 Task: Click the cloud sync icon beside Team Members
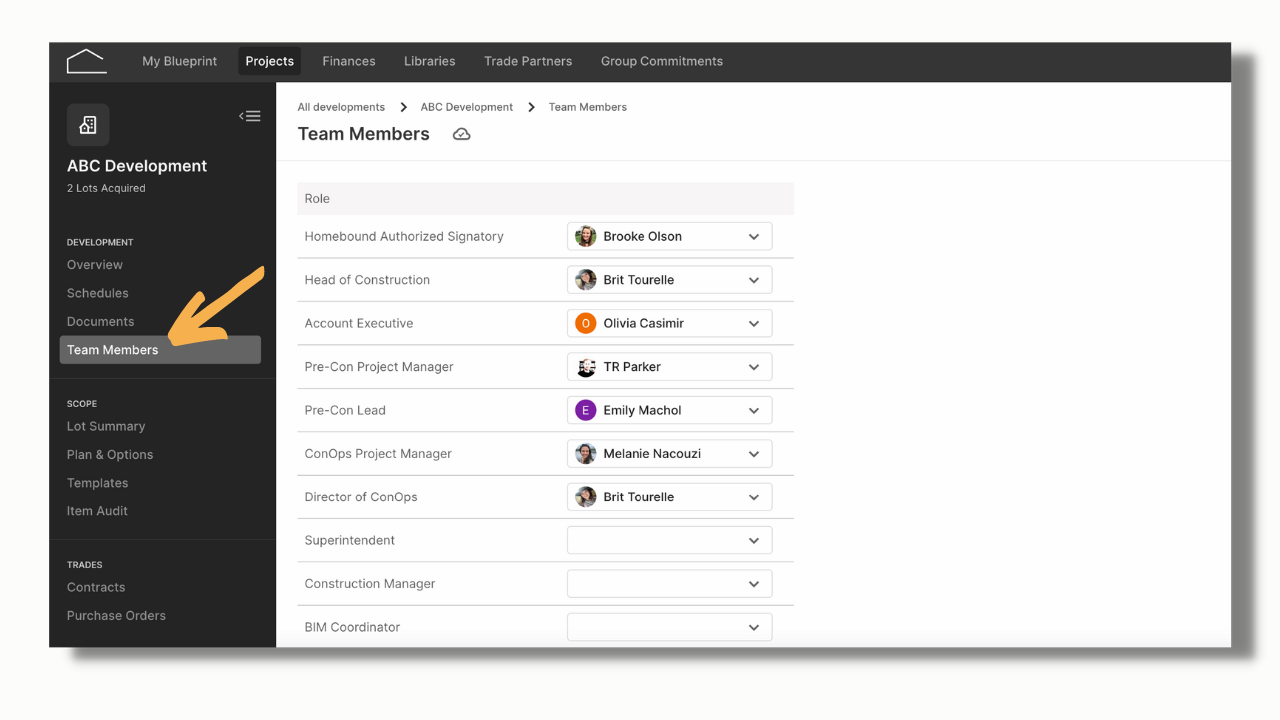461,134
